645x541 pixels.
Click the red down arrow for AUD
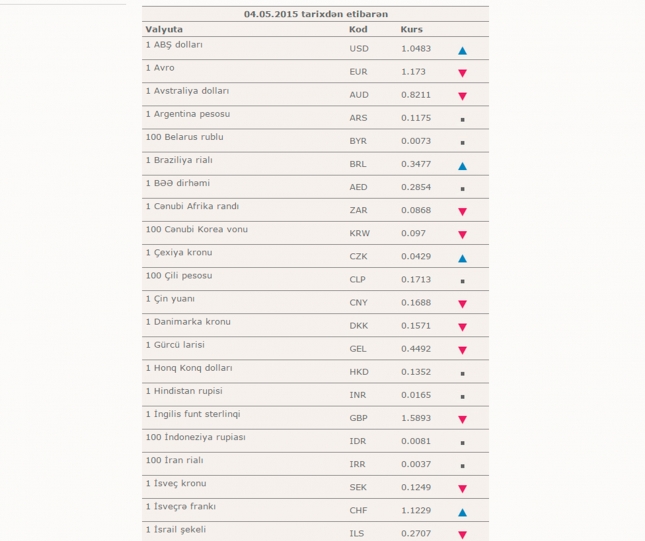pos(462,96)
